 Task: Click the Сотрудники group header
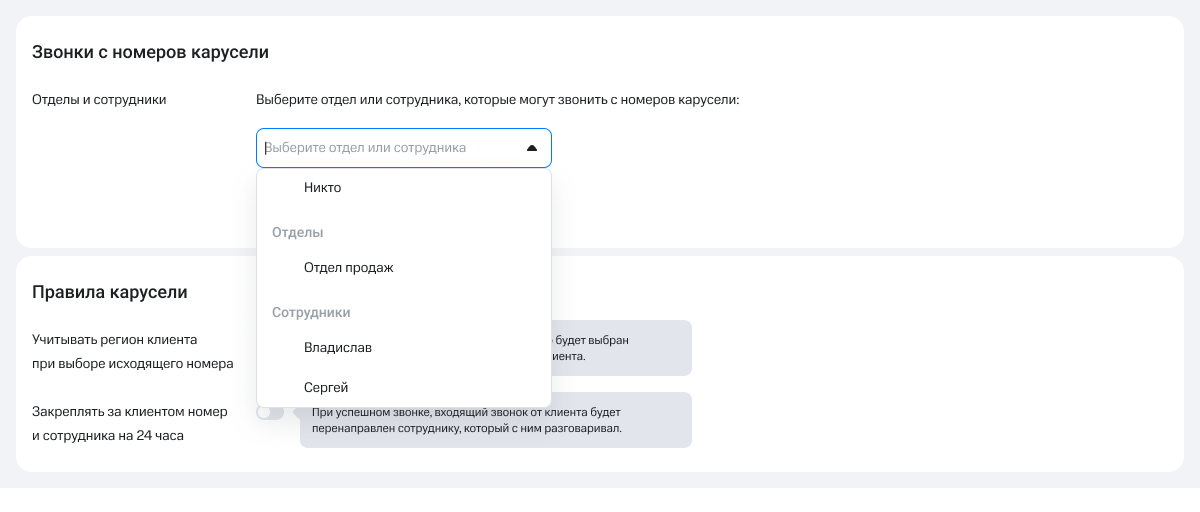(311, 312)
